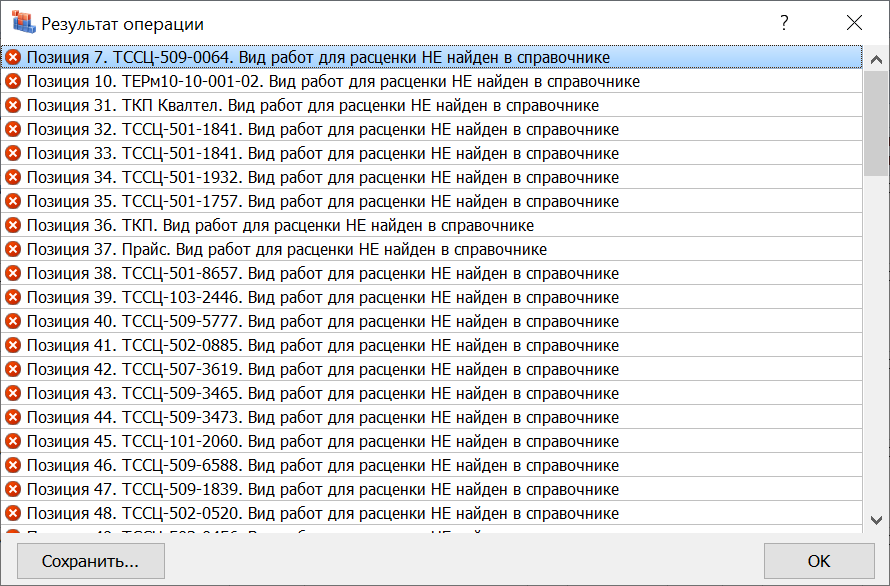Select the row Позиция 10. ТЕРм10-10-001-02
The image size is (890, 586).
[x=431, y=81]
